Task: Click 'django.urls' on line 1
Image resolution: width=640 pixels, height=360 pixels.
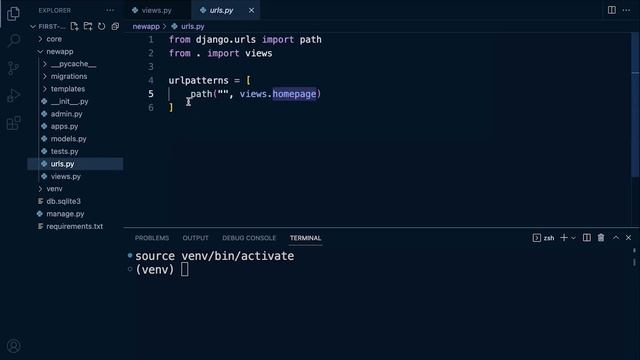Action: [226, 40]
